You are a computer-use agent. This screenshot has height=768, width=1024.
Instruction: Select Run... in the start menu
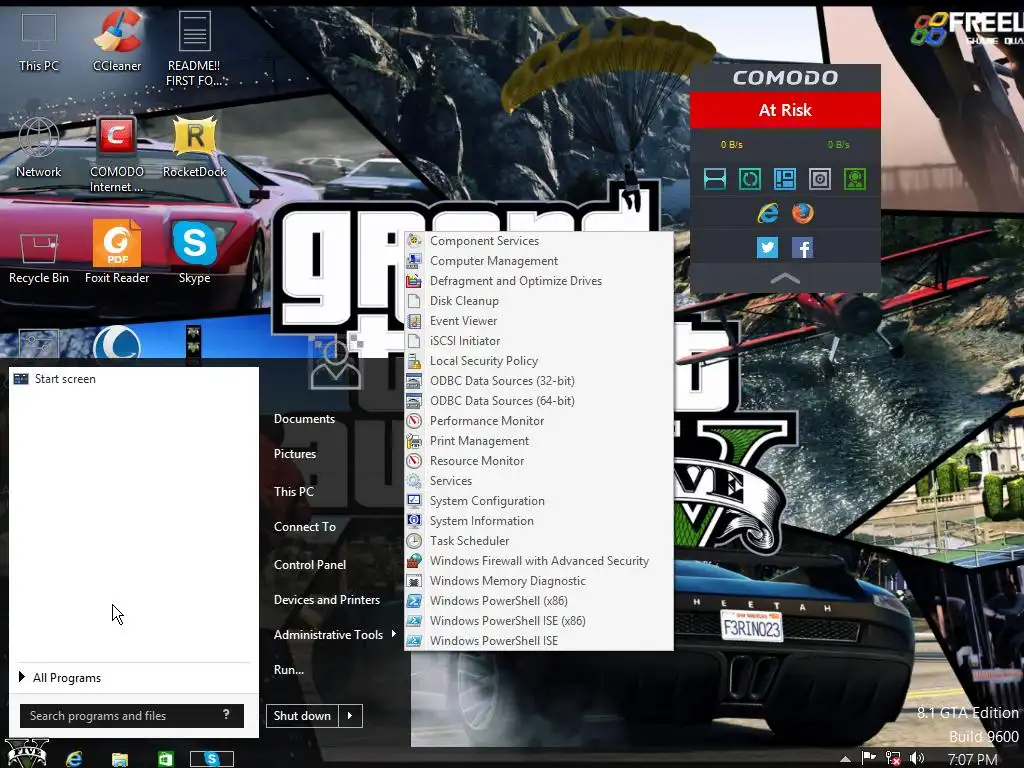(x=289, y=669)
